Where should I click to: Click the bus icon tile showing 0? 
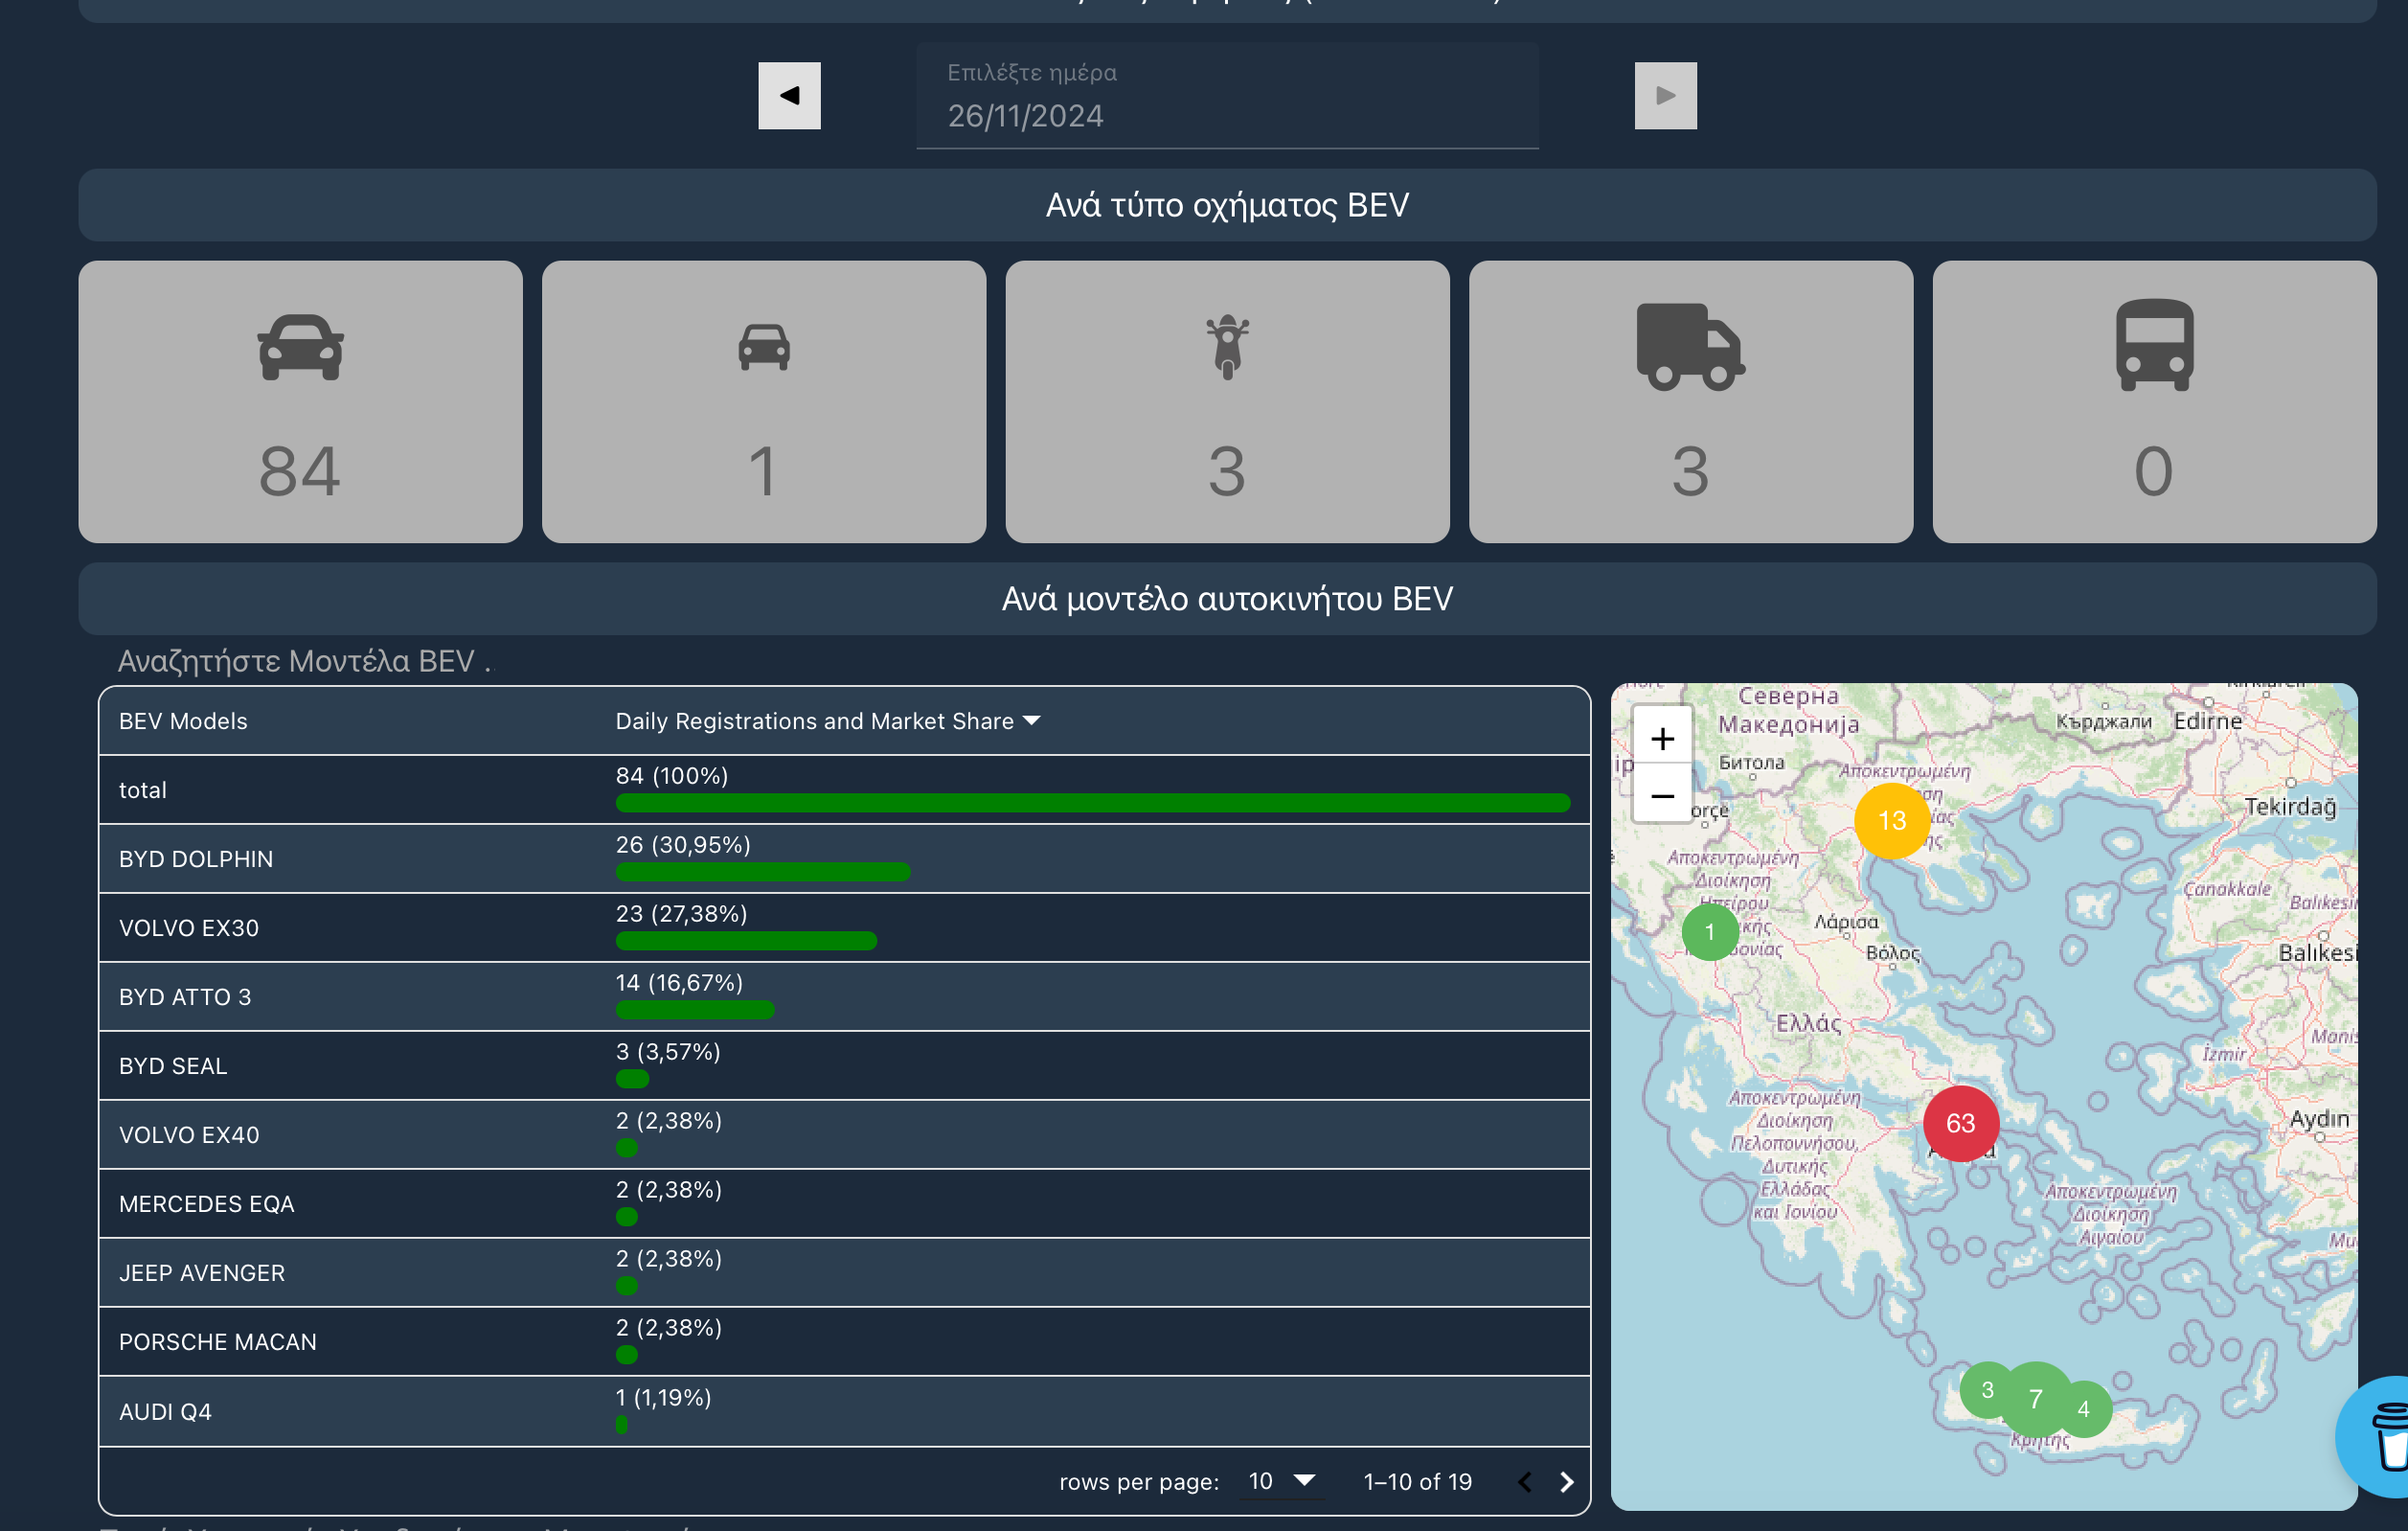[2154, 402]
